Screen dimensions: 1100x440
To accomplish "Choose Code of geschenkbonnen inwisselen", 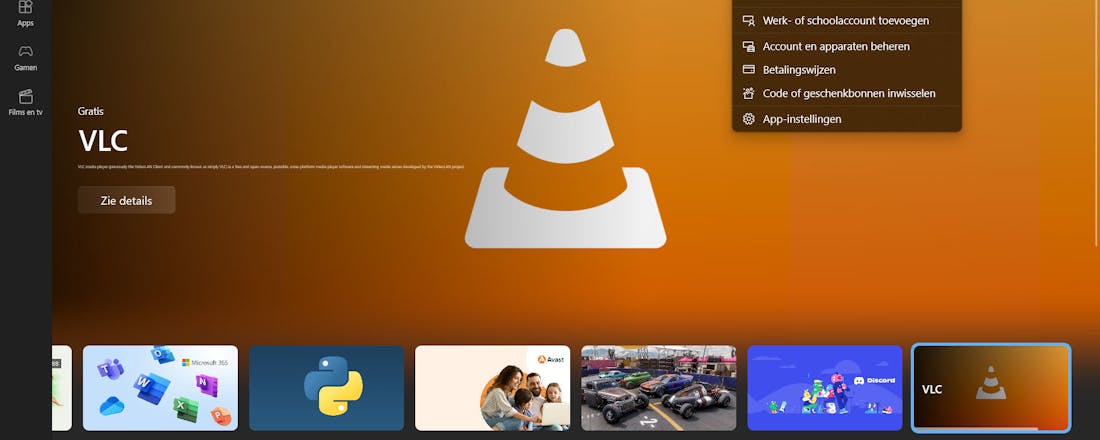I will (847, 93).
